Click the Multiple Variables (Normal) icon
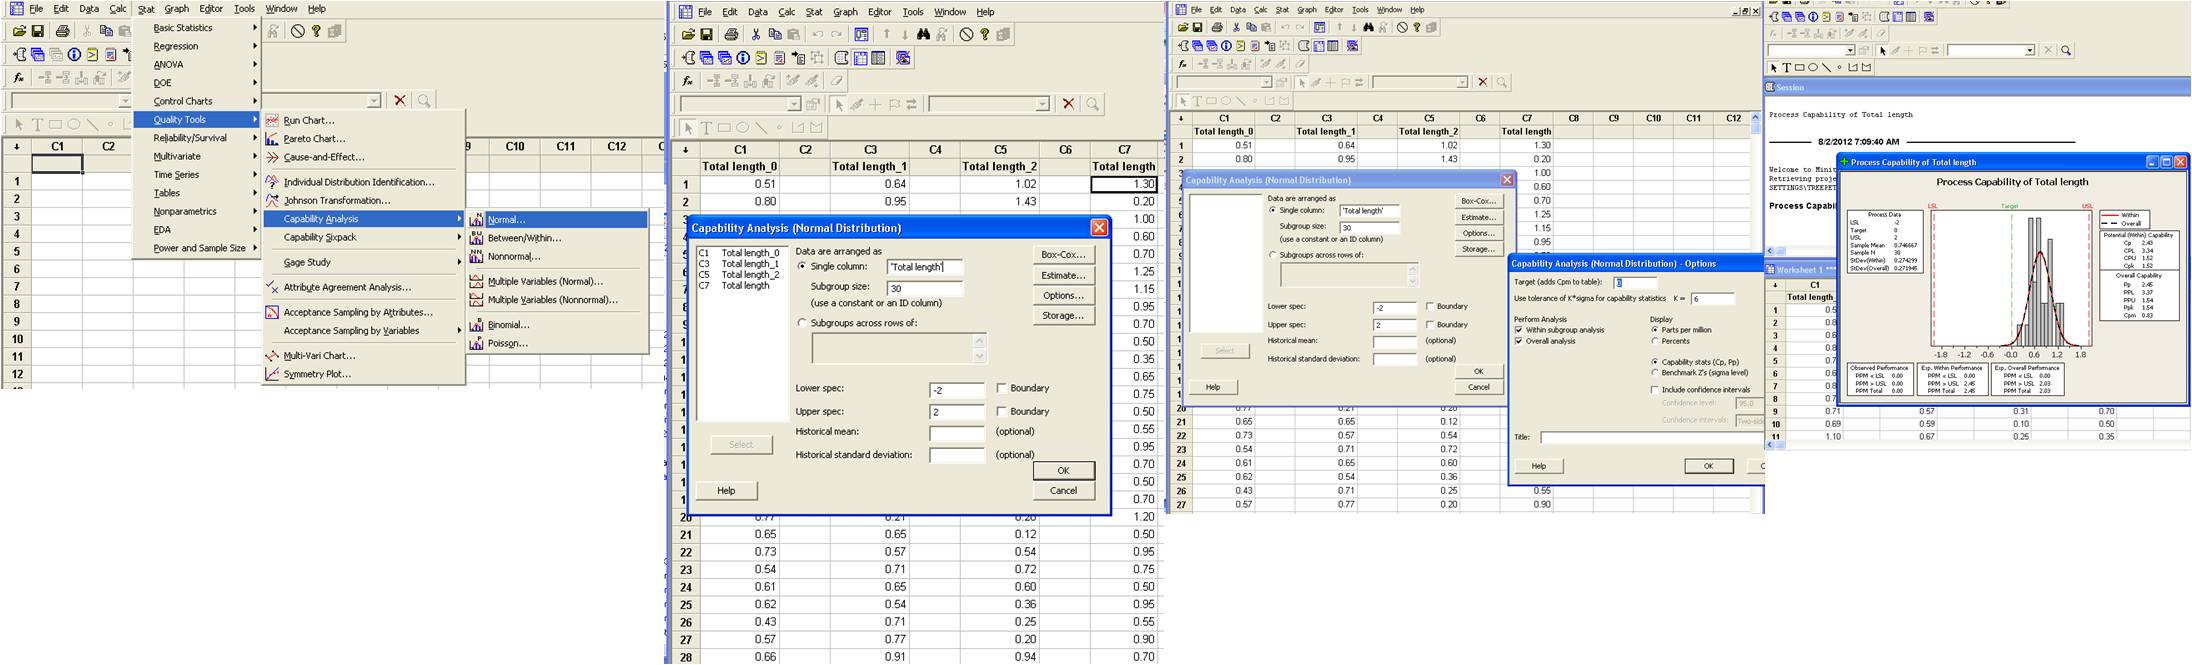 pyautogui.click(x=476, y=281)
